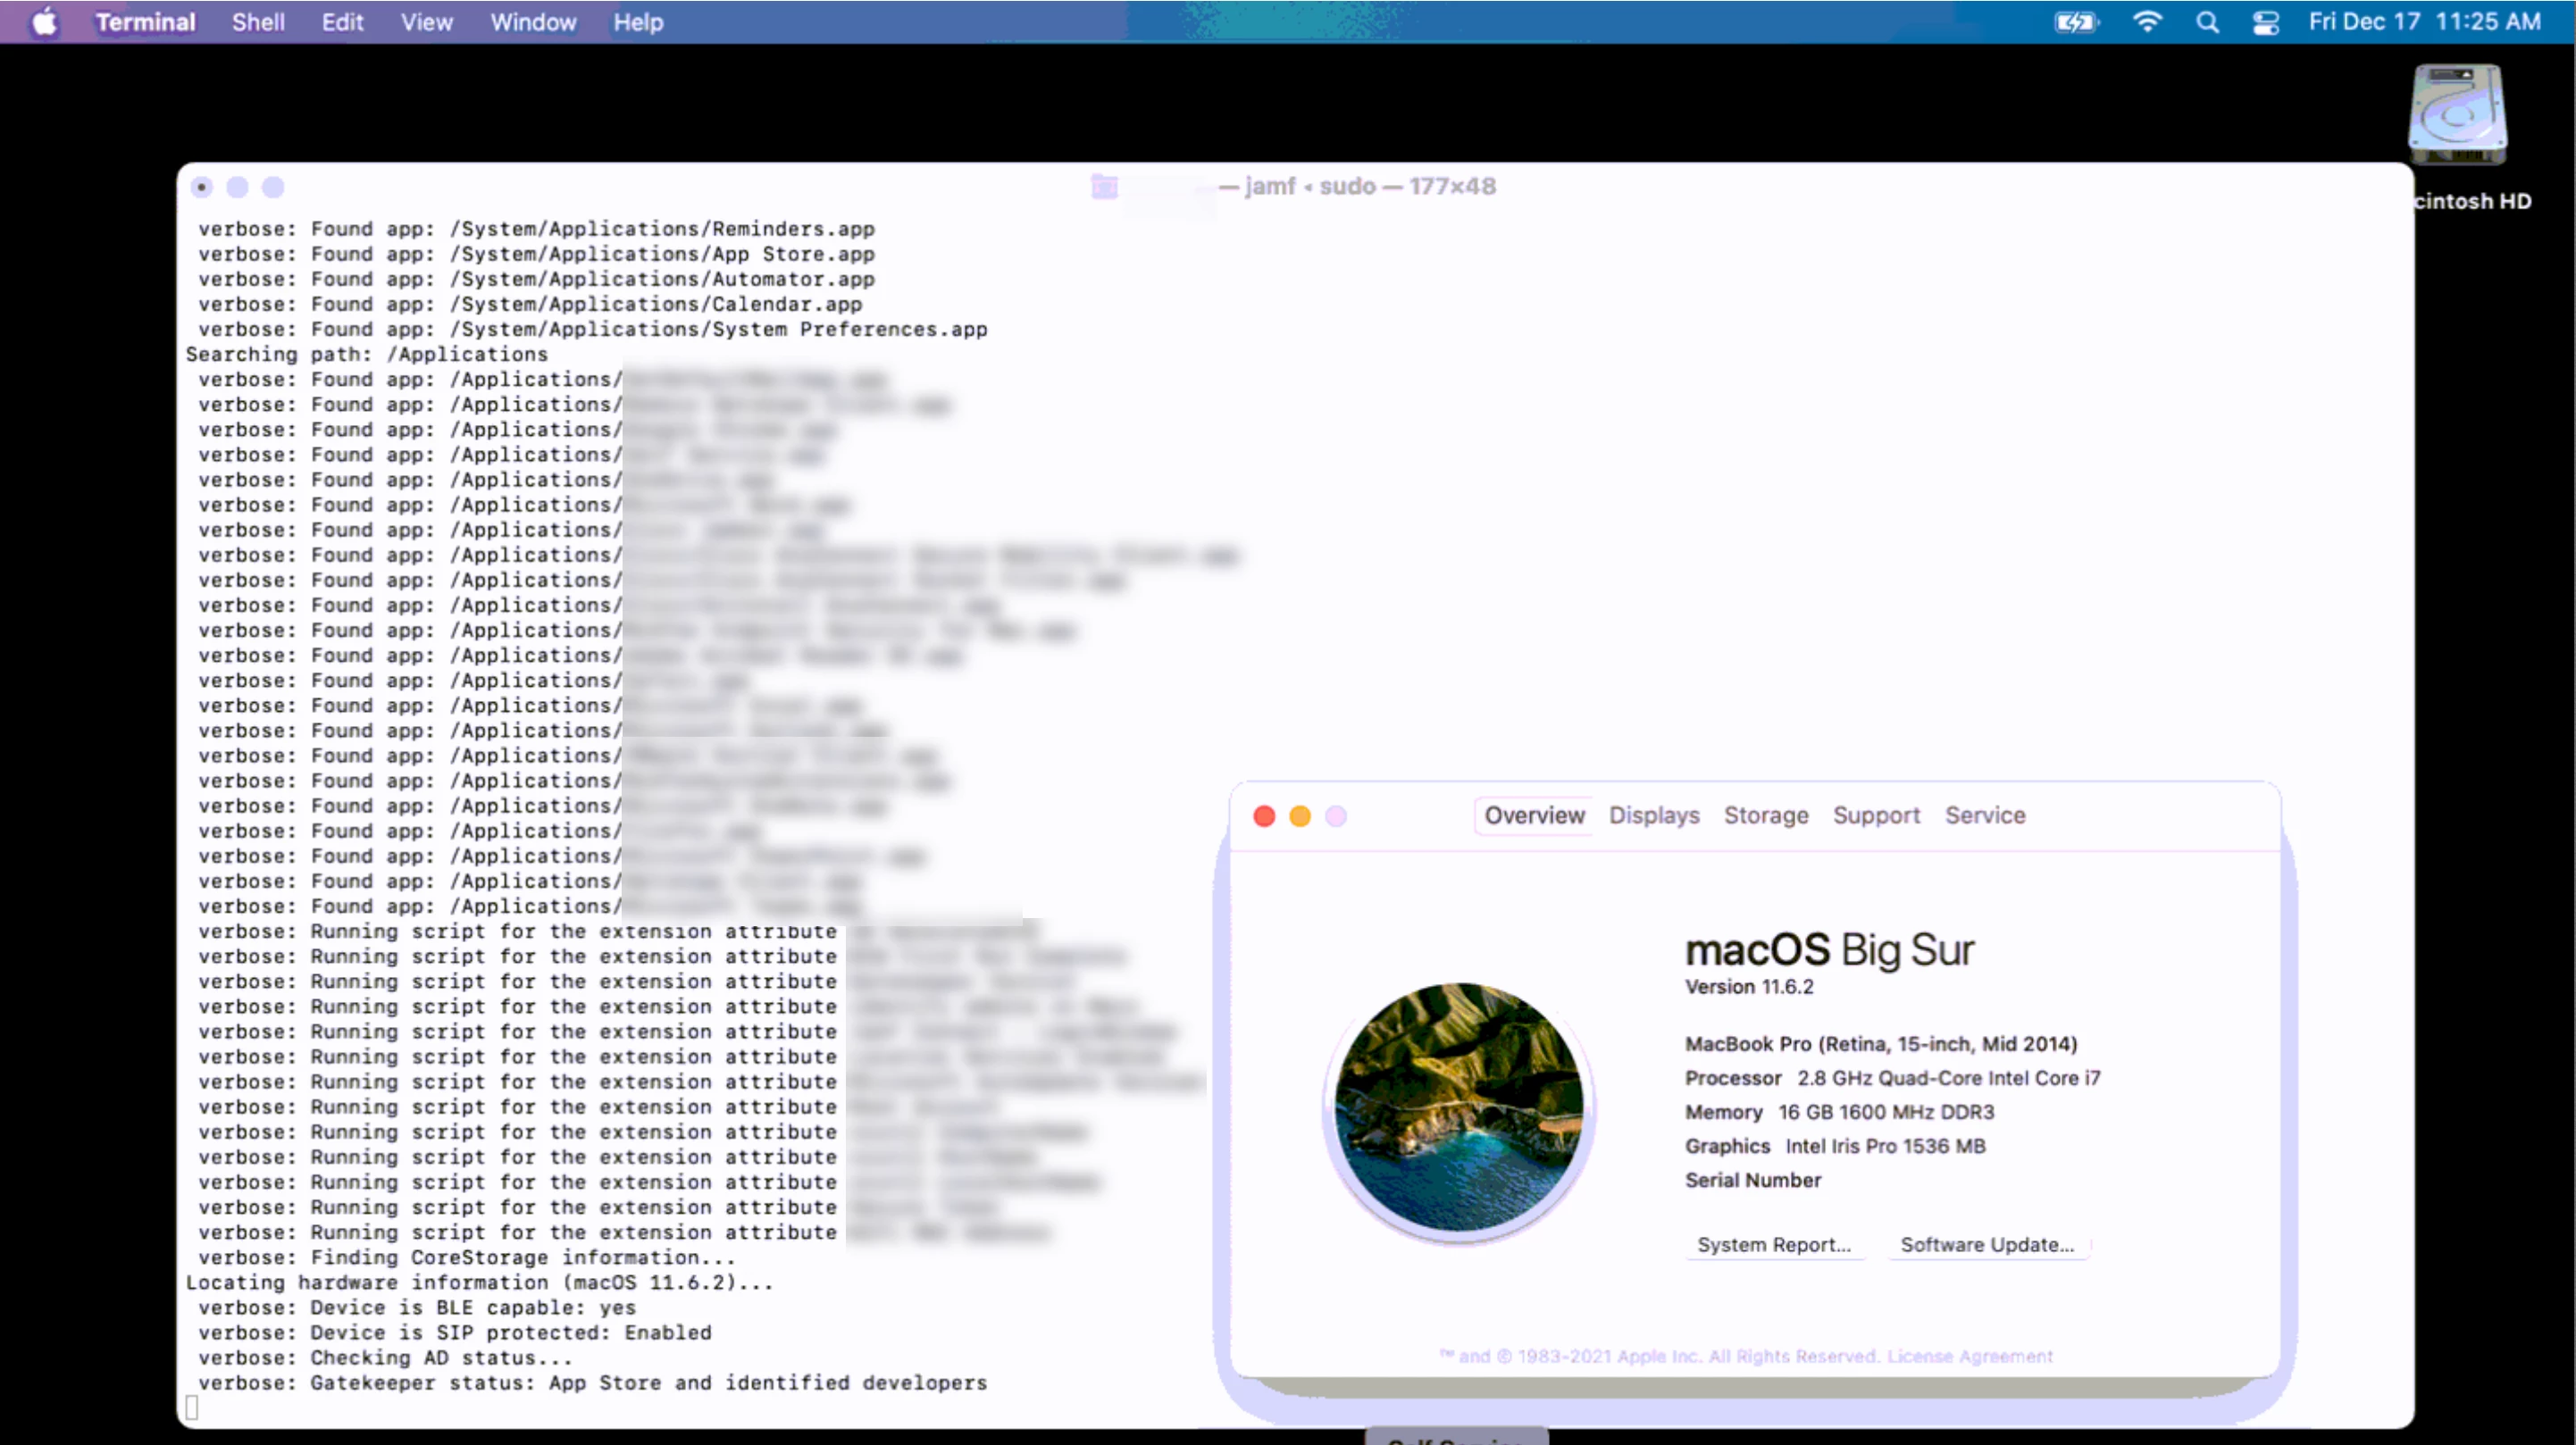Select the Macintosh HD drive icon on desktop

[2457, 115]
